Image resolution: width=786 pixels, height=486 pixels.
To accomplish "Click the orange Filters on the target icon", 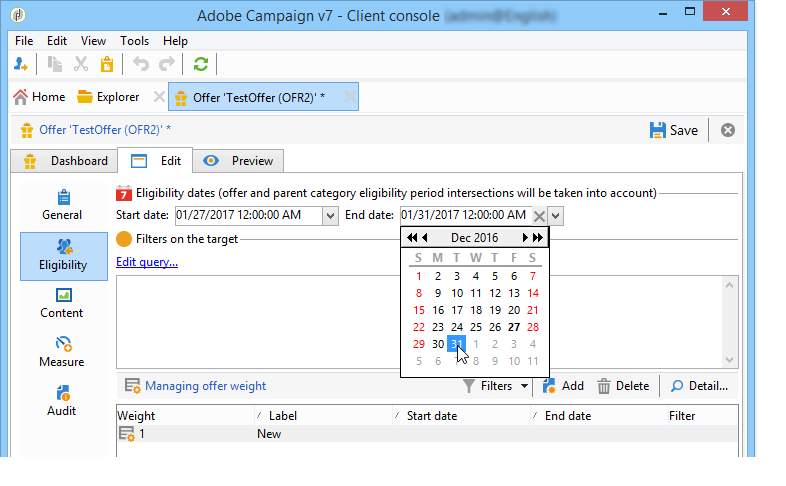I will (x=124, y=239).
